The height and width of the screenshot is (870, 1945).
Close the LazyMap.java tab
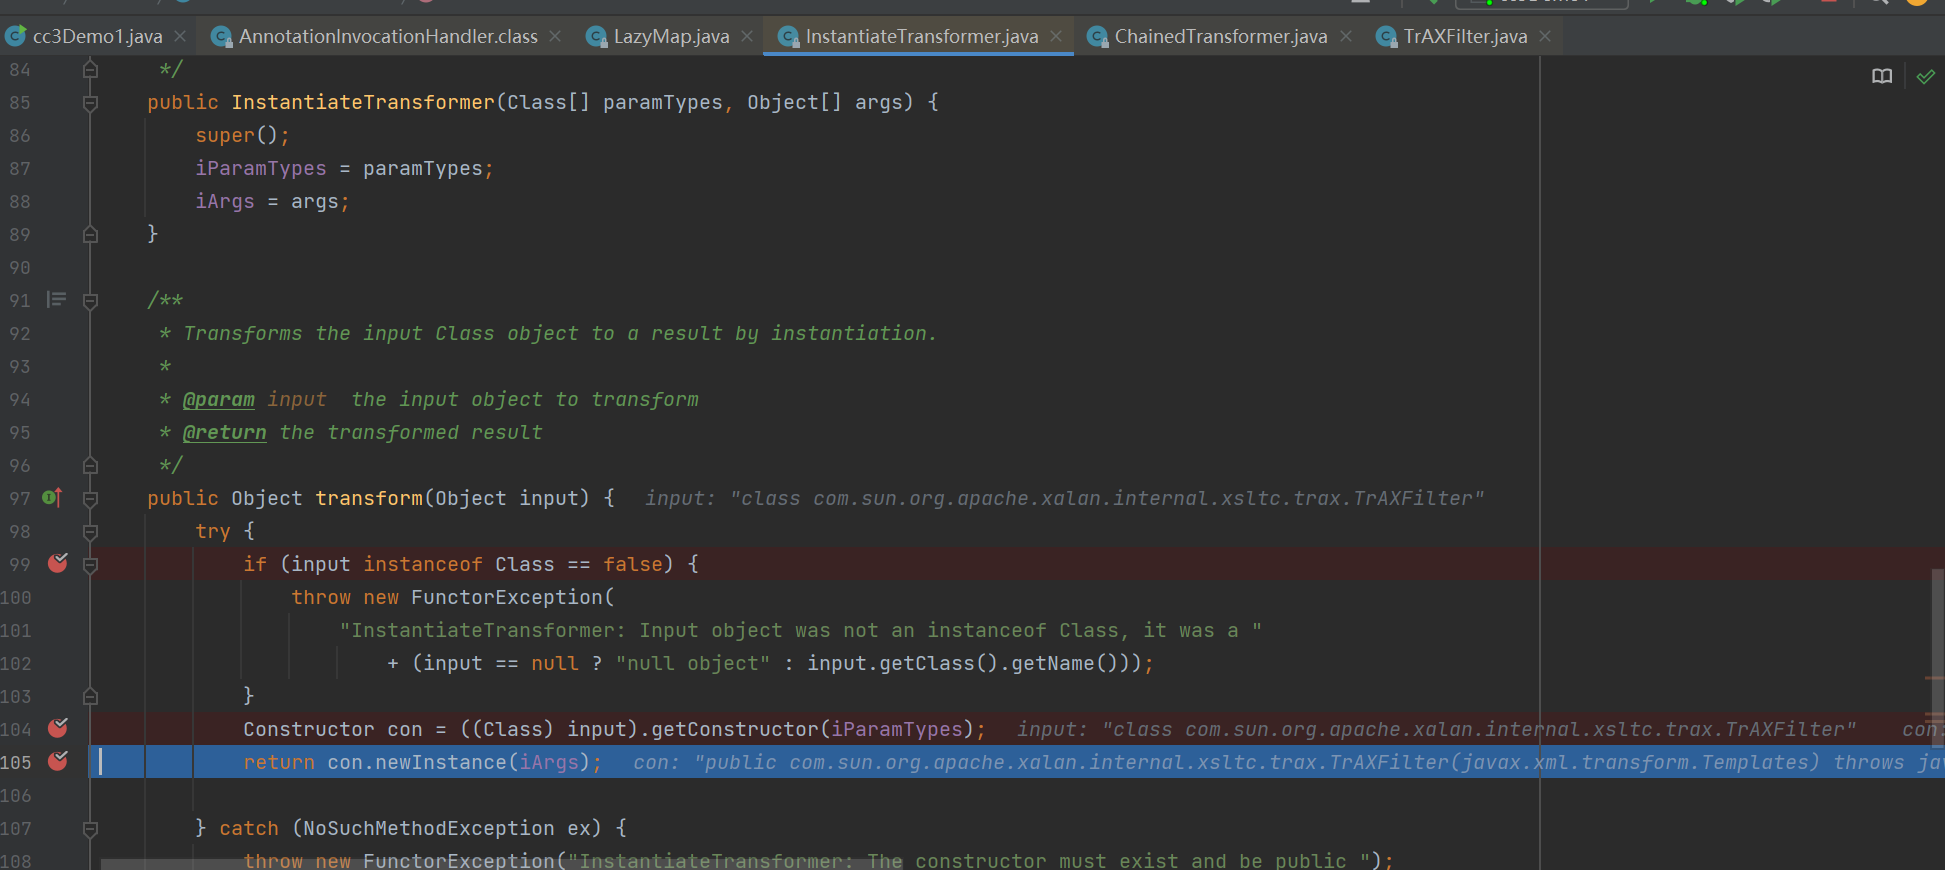click(747, 37)
